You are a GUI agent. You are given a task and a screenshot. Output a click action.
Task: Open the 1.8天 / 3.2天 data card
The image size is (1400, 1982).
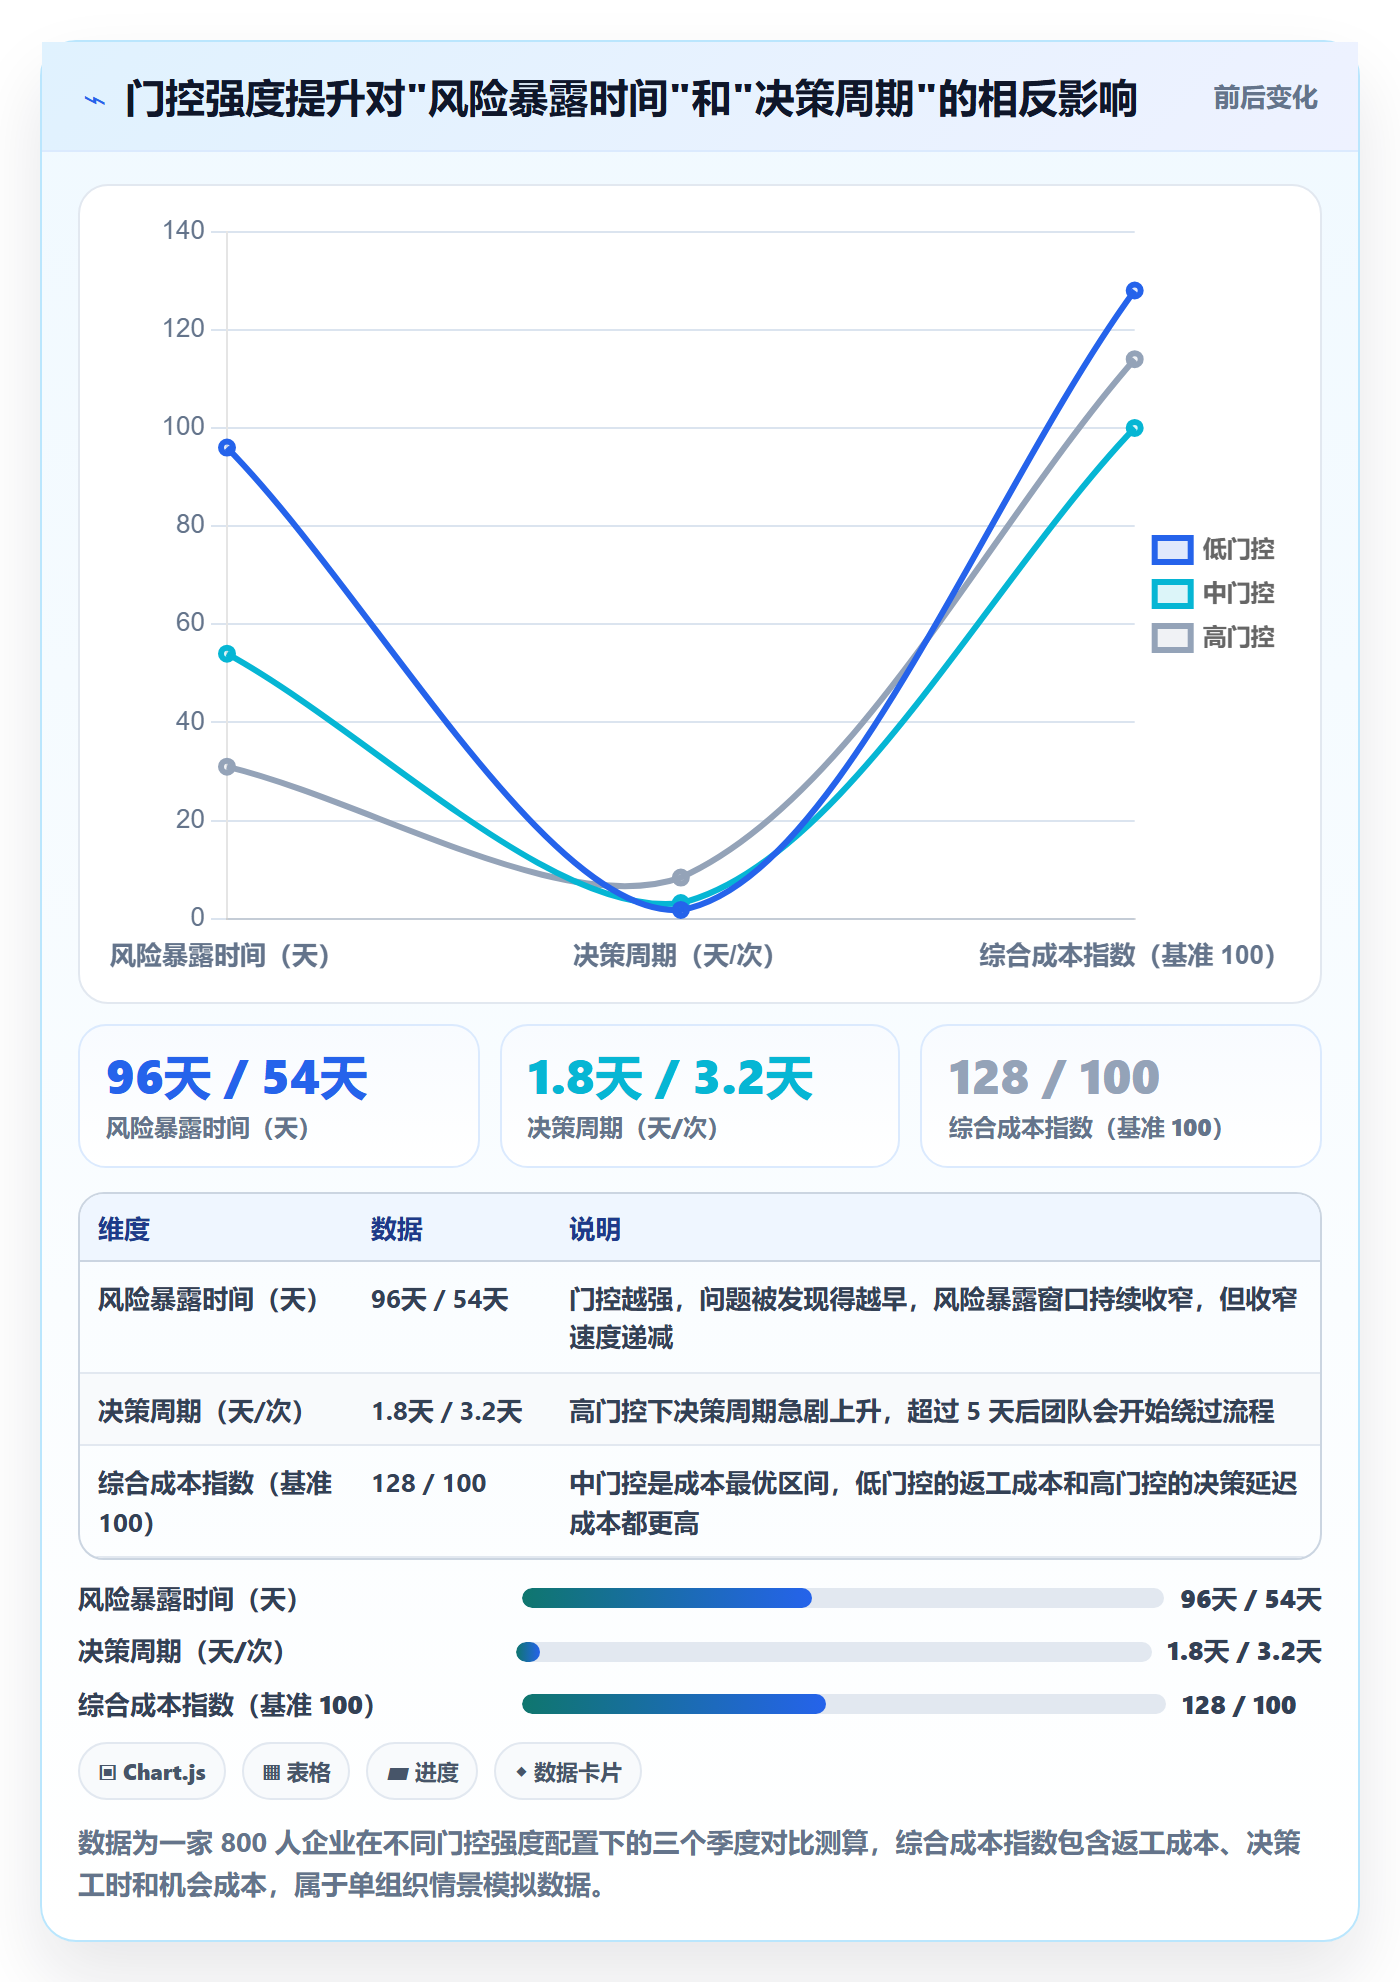[700, 1096]
